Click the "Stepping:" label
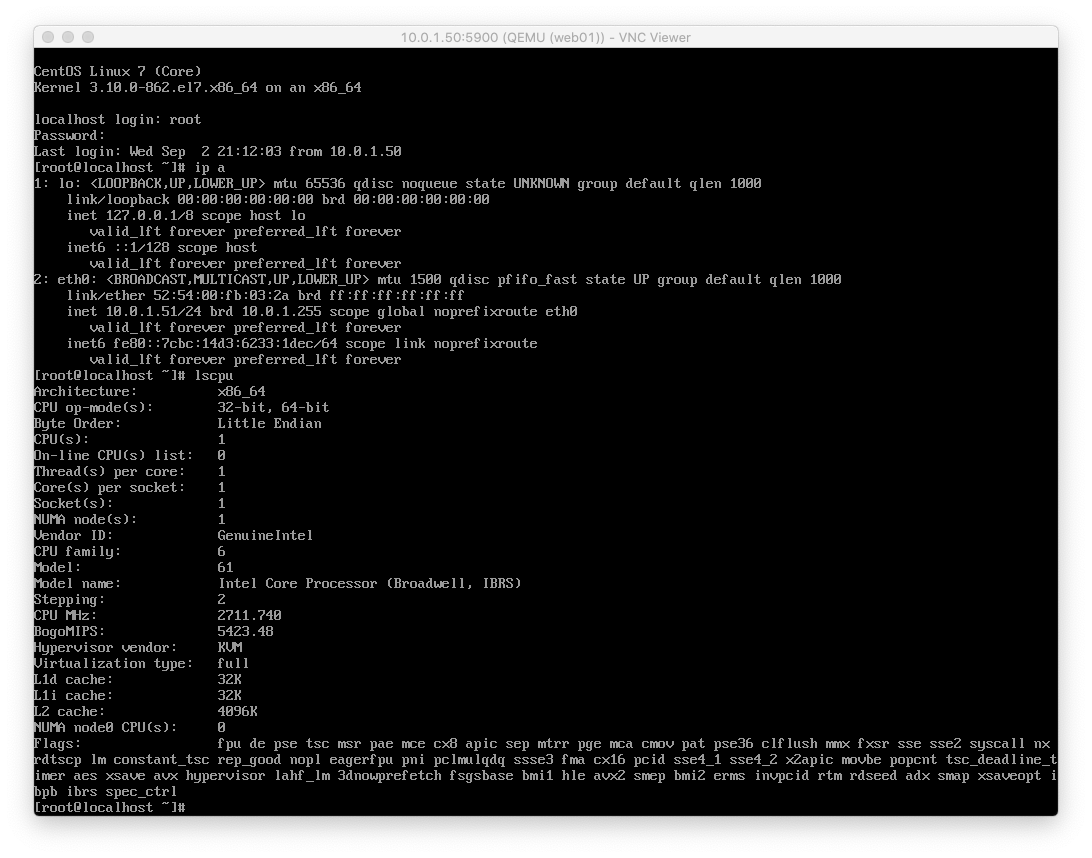 (x=70, y=600)
